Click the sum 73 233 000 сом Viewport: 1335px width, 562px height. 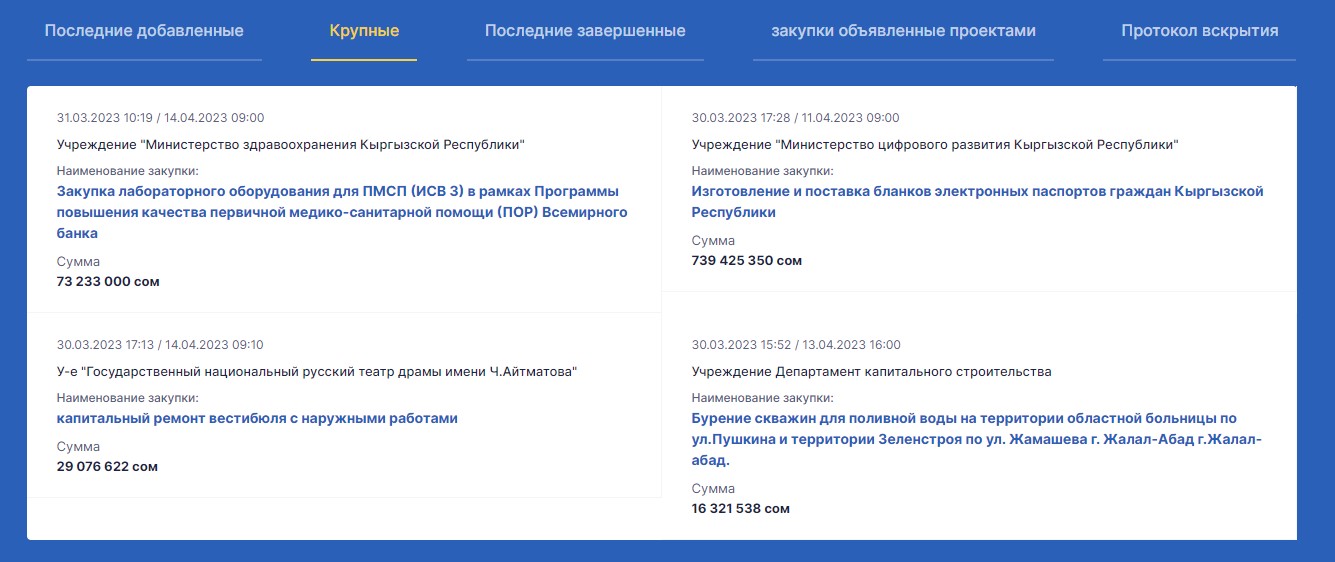[x=108, y=282]
